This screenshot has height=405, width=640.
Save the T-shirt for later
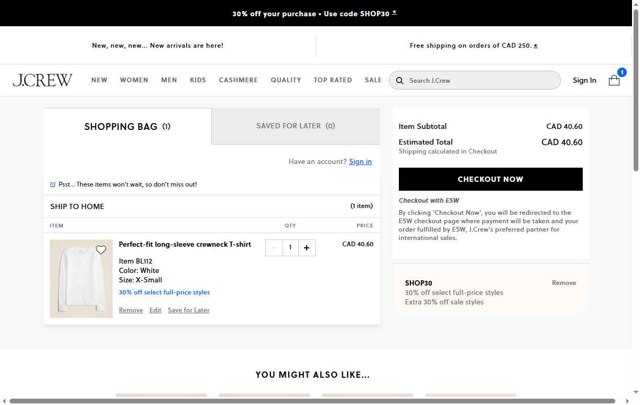[x=189, y=310]
